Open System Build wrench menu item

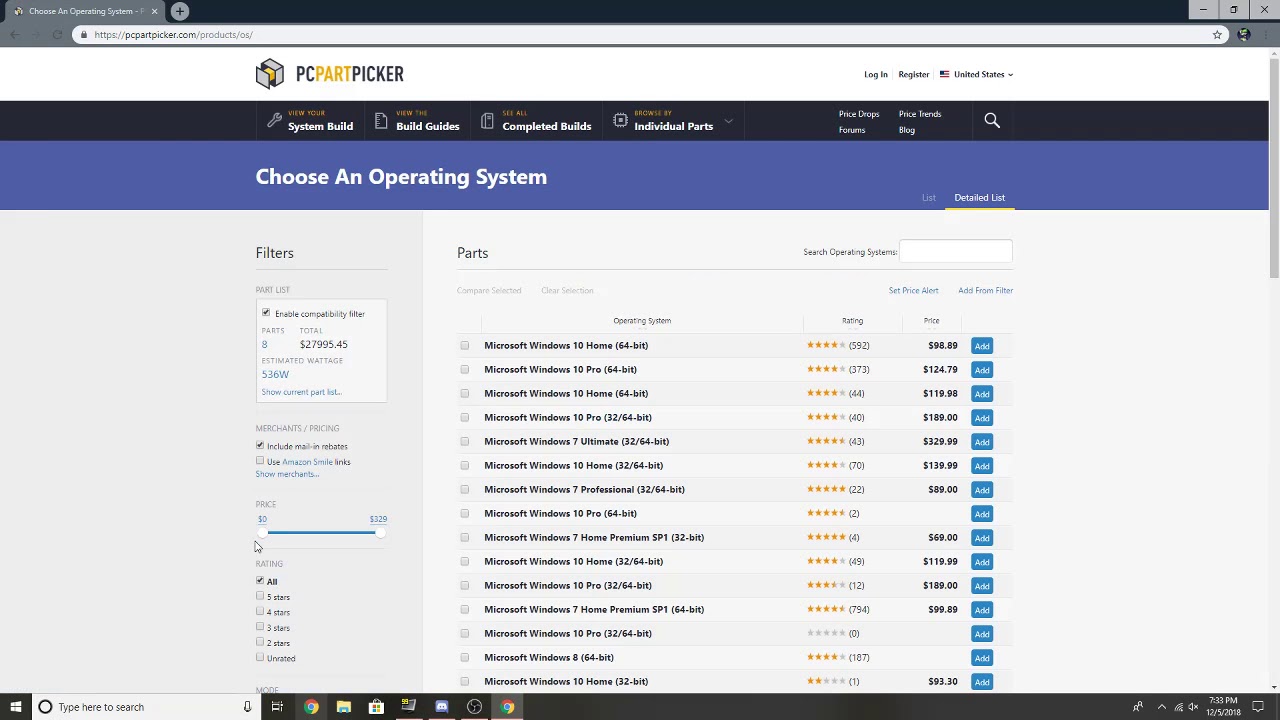click(310, 121)
